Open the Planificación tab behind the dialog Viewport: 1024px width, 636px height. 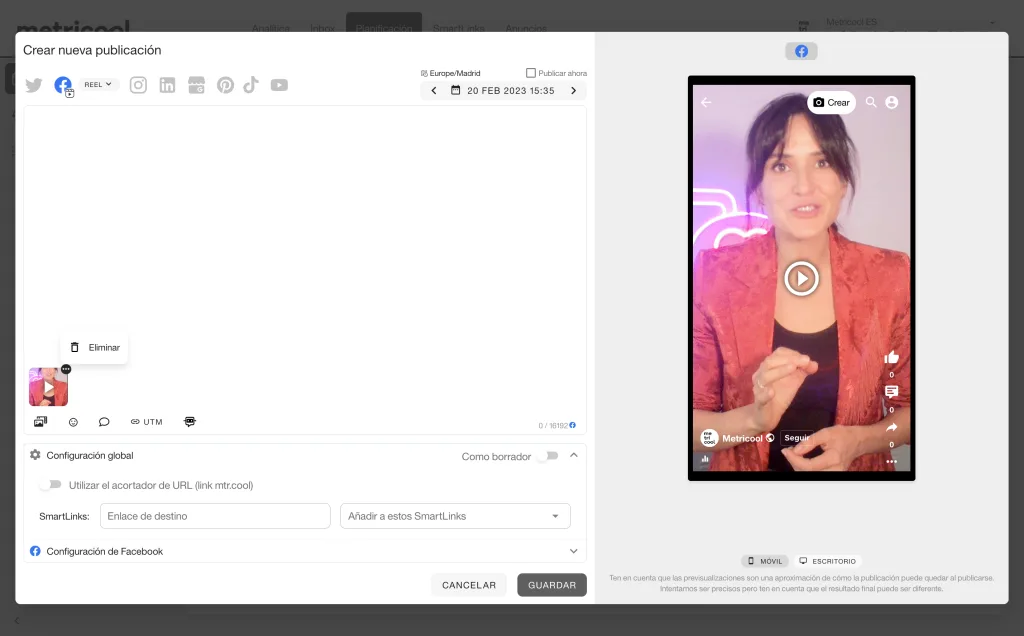pyautogui.click(x=384, y=22)
